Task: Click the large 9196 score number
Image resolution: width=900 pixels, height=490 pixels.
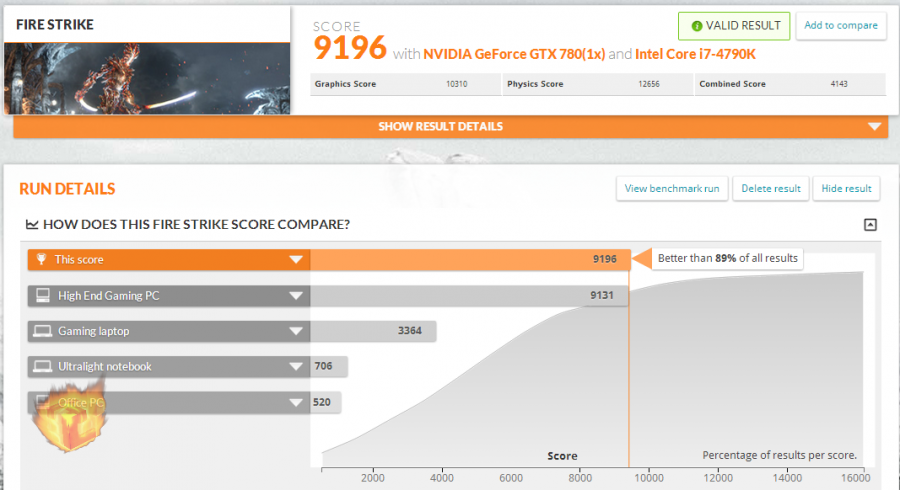Action: pos(350,48)
